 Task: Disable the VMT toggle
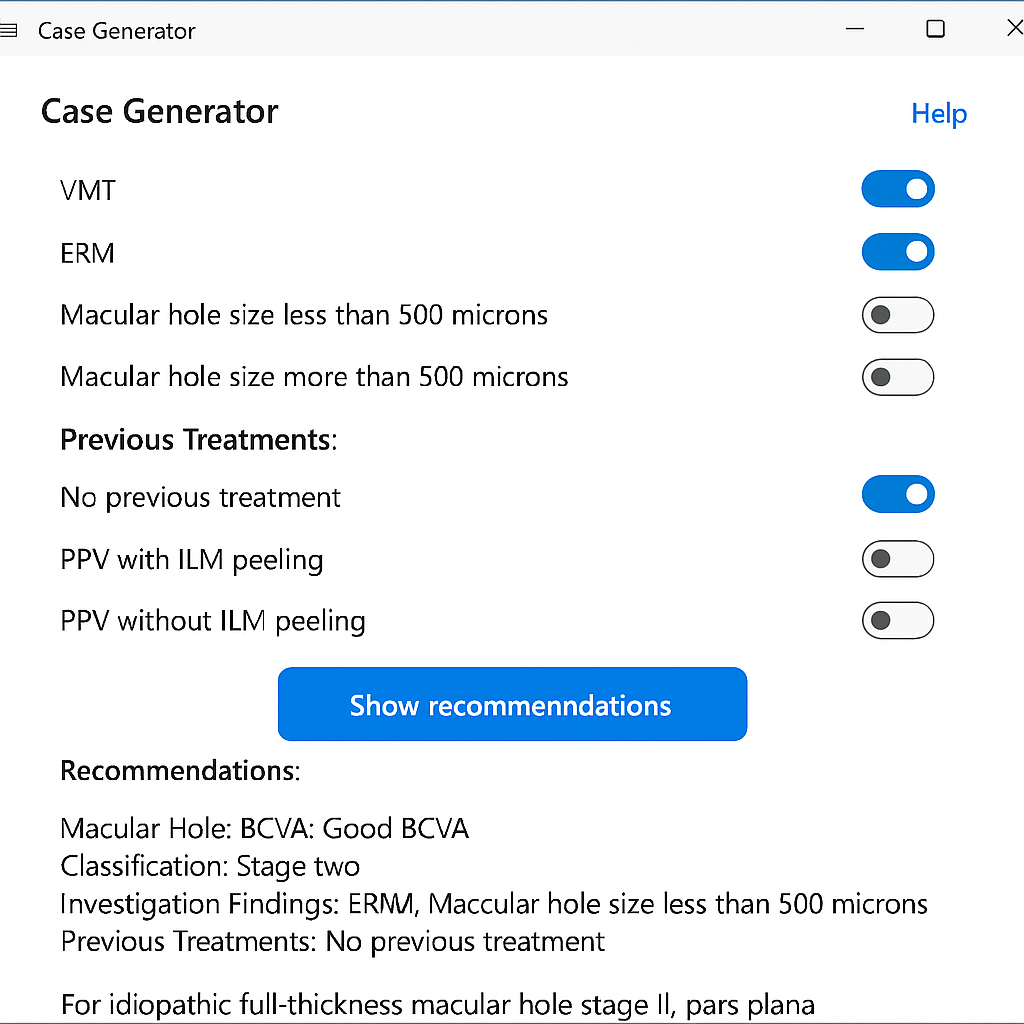click(897, 189)
